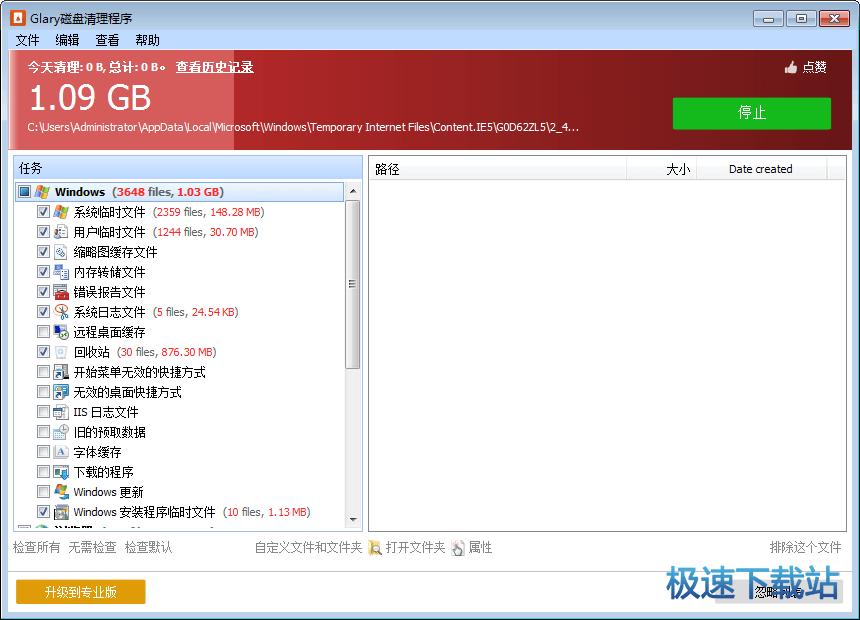This screenshot has height=620, width=860.
Task: Open the 文件 menu
Action: click(x=27, y=40)
